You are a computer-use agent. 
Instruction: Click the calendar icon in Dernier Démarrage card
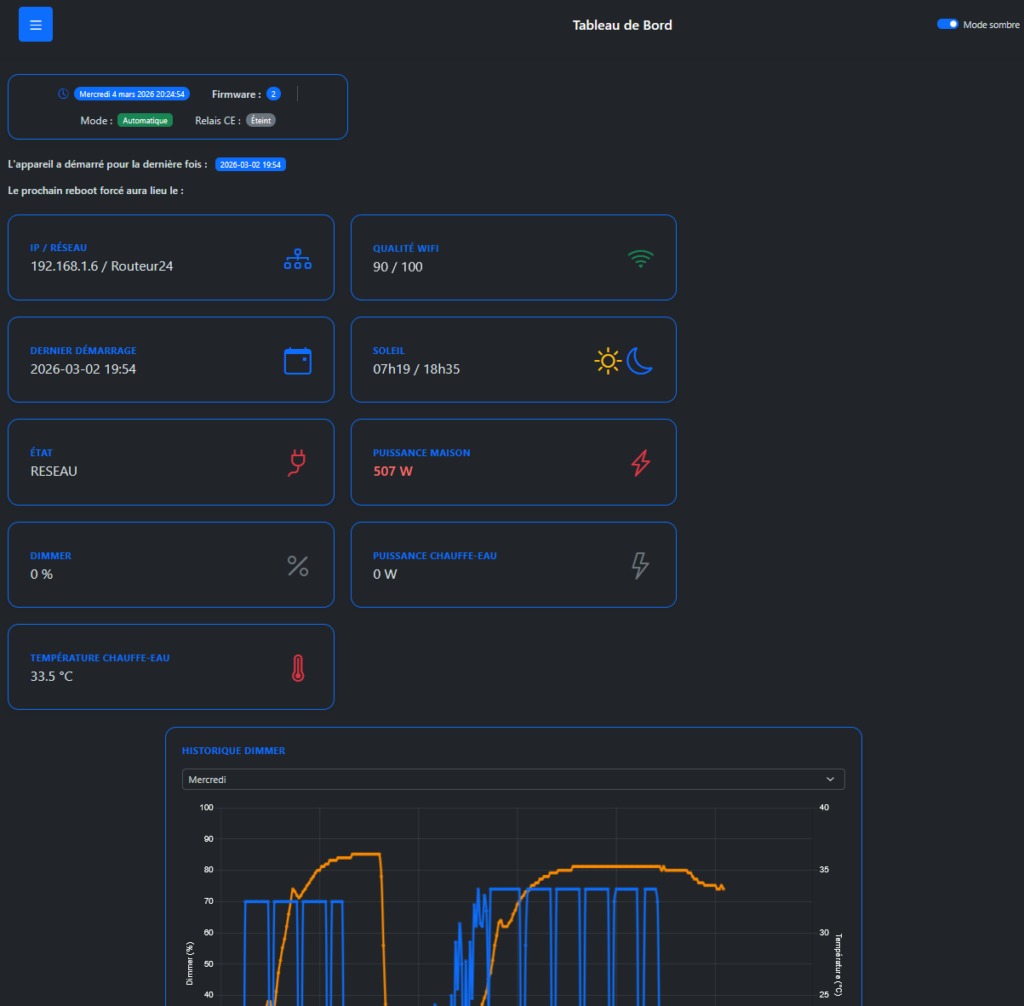298,361
